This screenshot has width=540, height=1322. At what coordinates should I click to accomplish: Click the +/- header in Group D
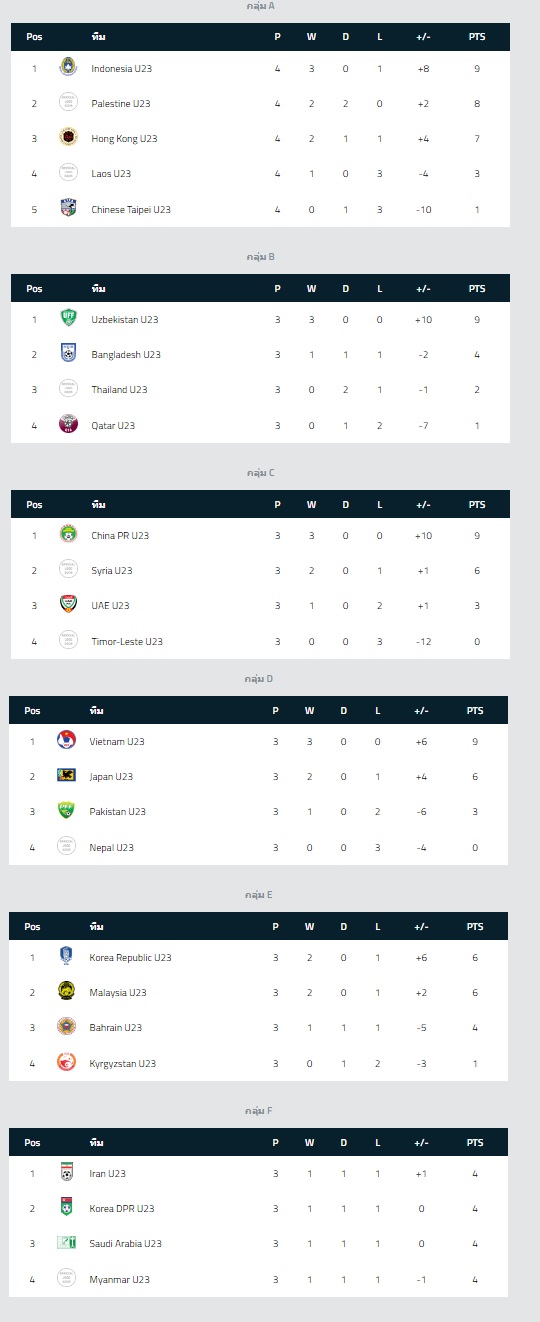click(421, 711)
